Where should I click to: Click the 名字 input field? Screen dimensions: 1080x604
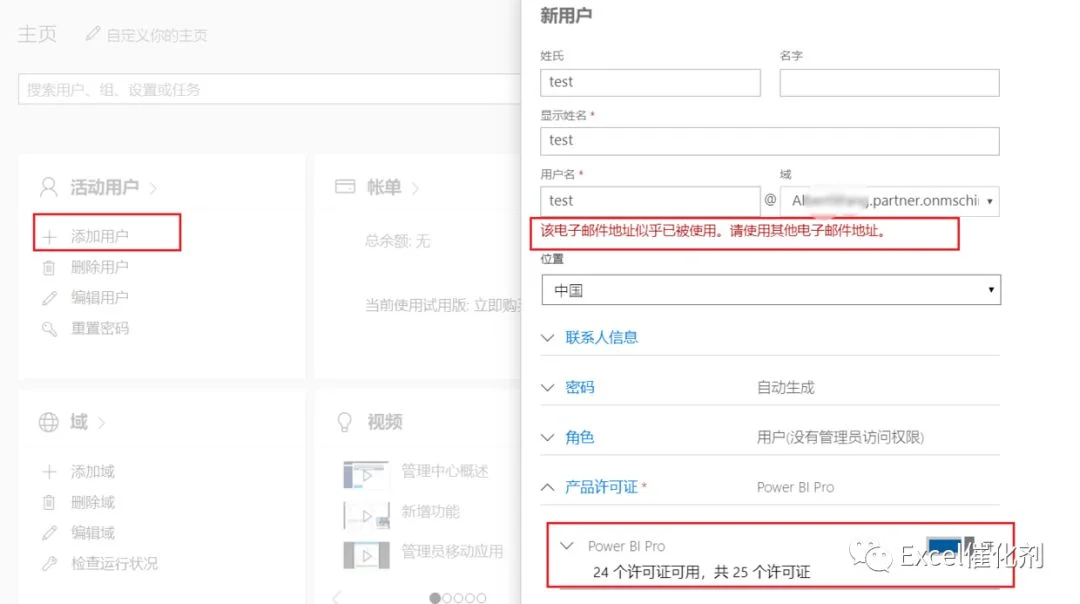point(889,83)
